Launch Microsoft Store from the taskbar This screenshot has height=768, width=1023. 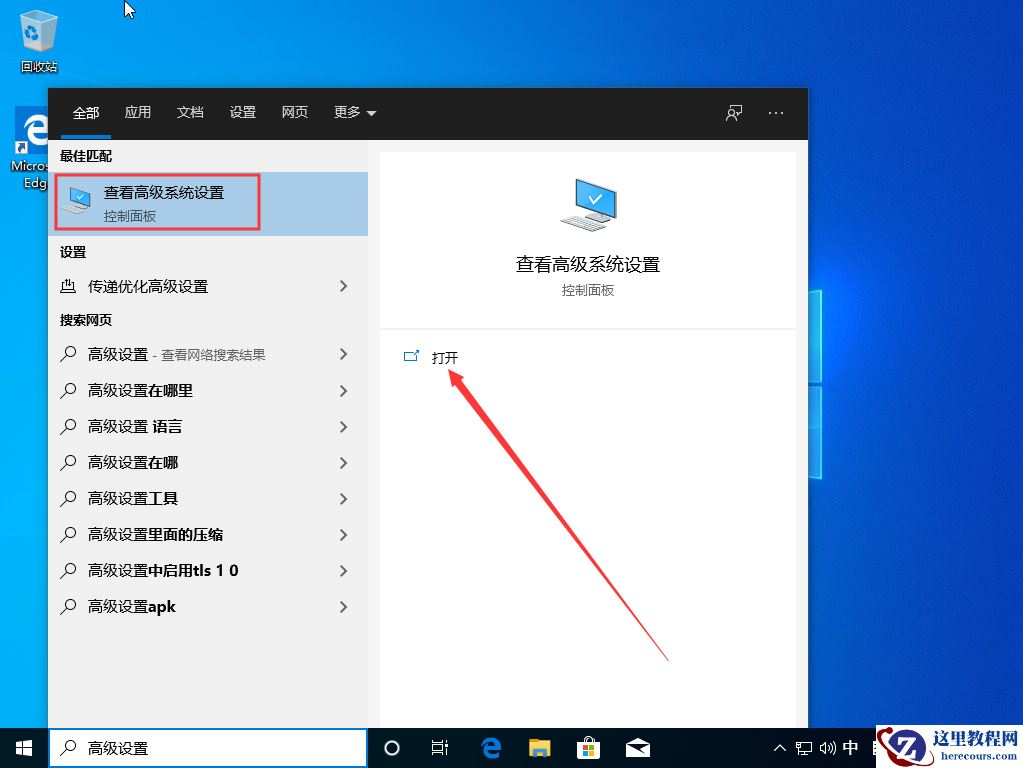[589, 747]
